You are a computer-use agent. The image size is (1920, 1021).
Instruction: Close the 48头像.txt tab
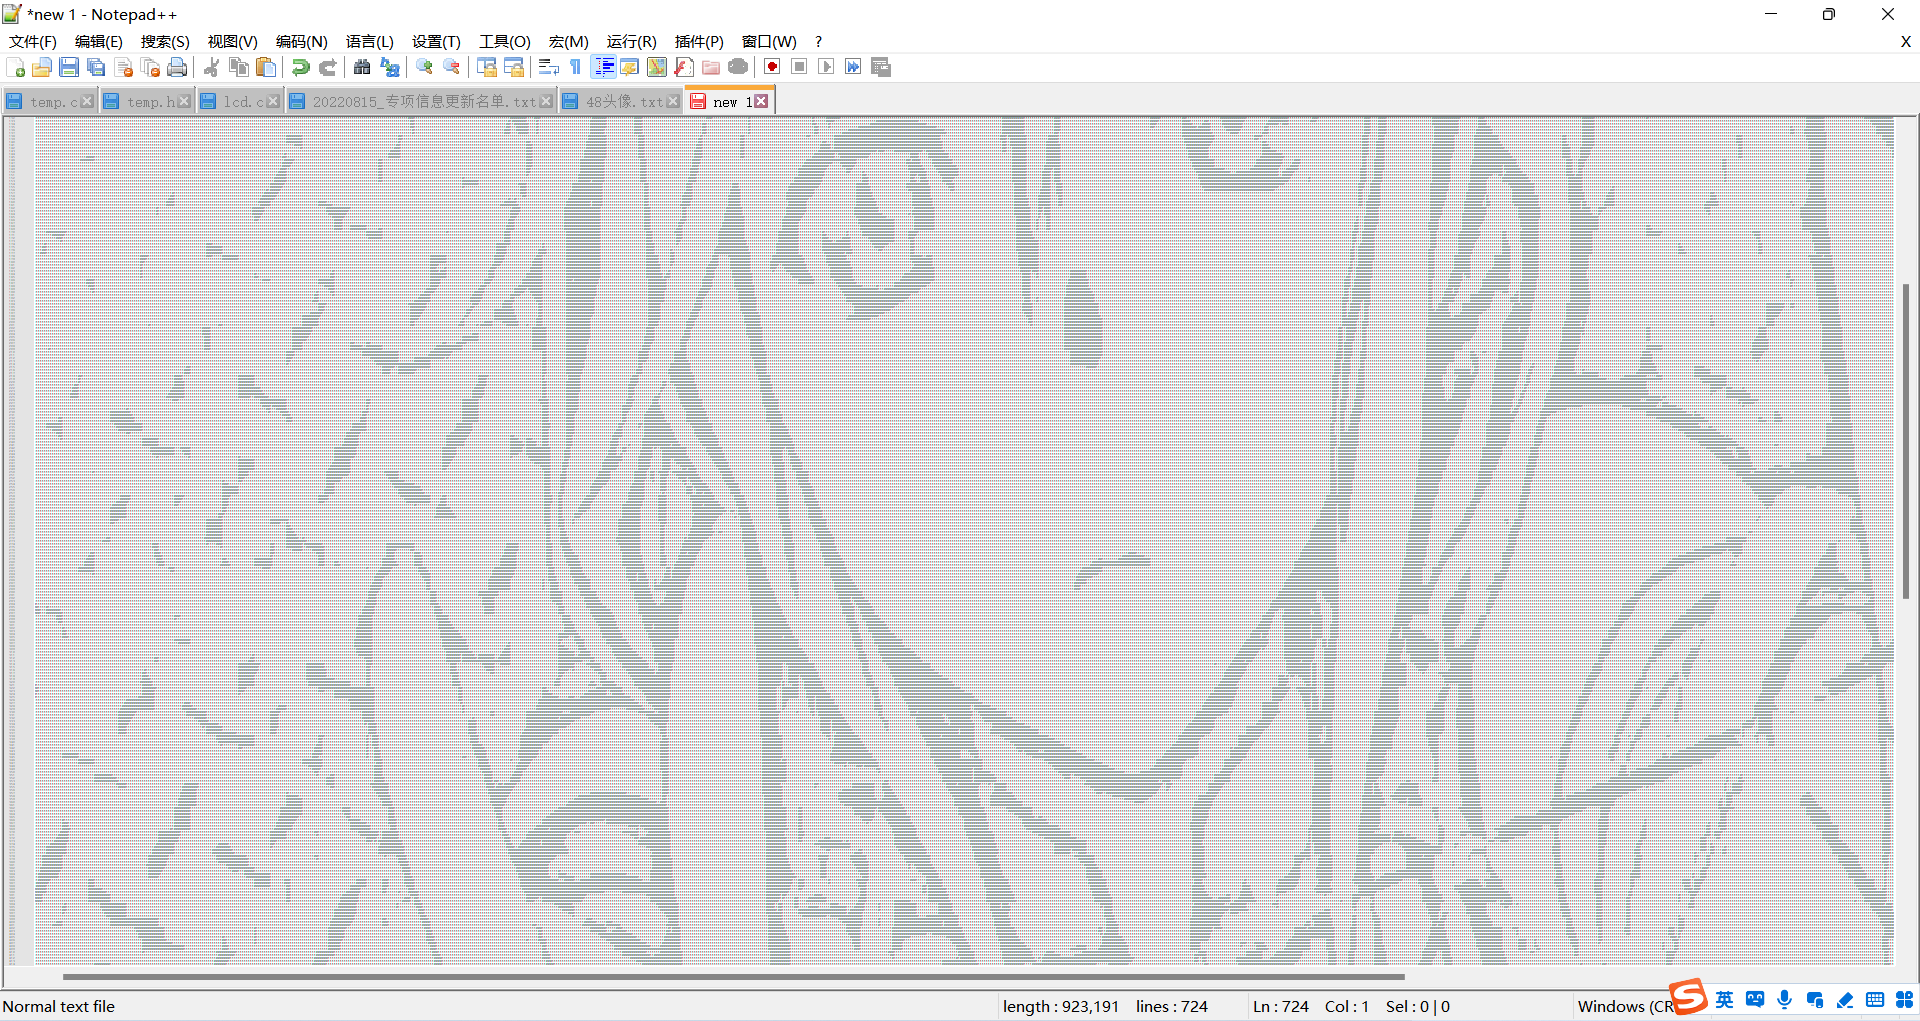[673, 102]
